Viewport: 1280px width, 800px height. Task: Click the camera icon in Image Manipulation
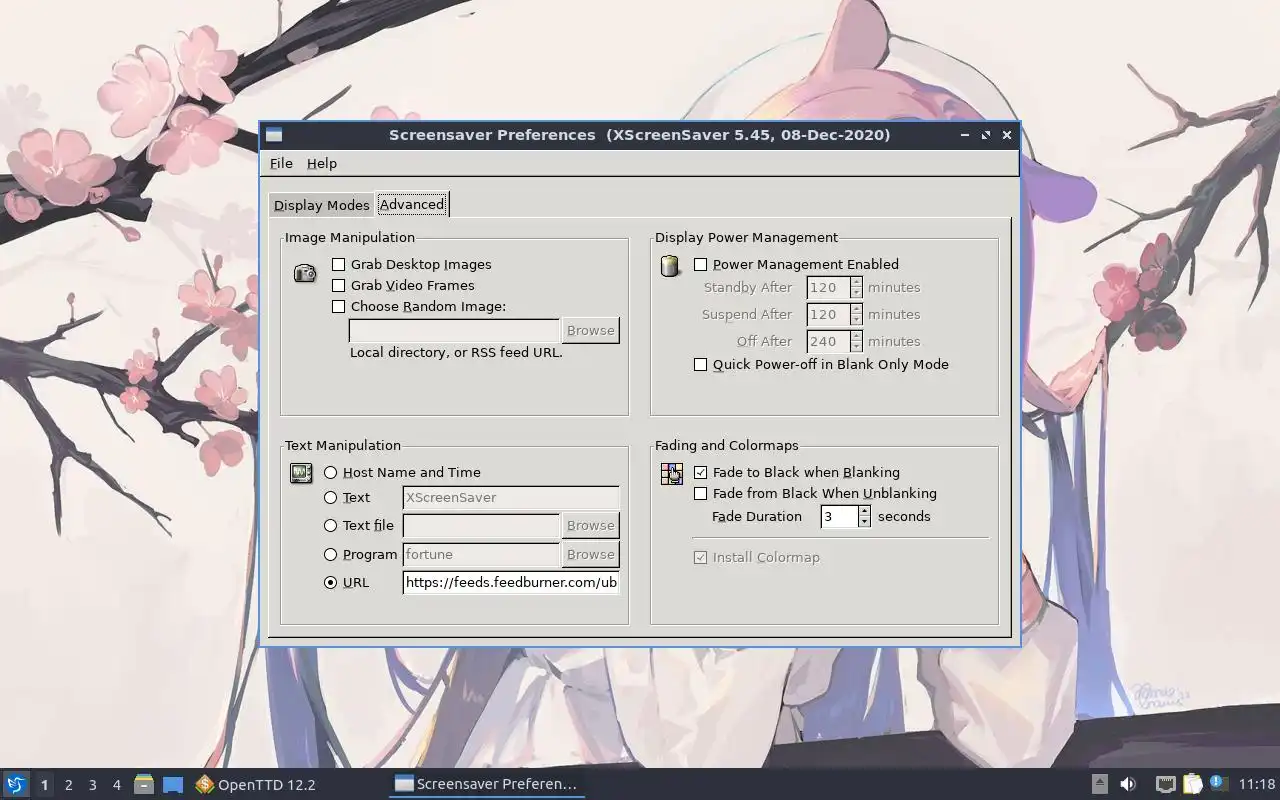coord(305,273)
